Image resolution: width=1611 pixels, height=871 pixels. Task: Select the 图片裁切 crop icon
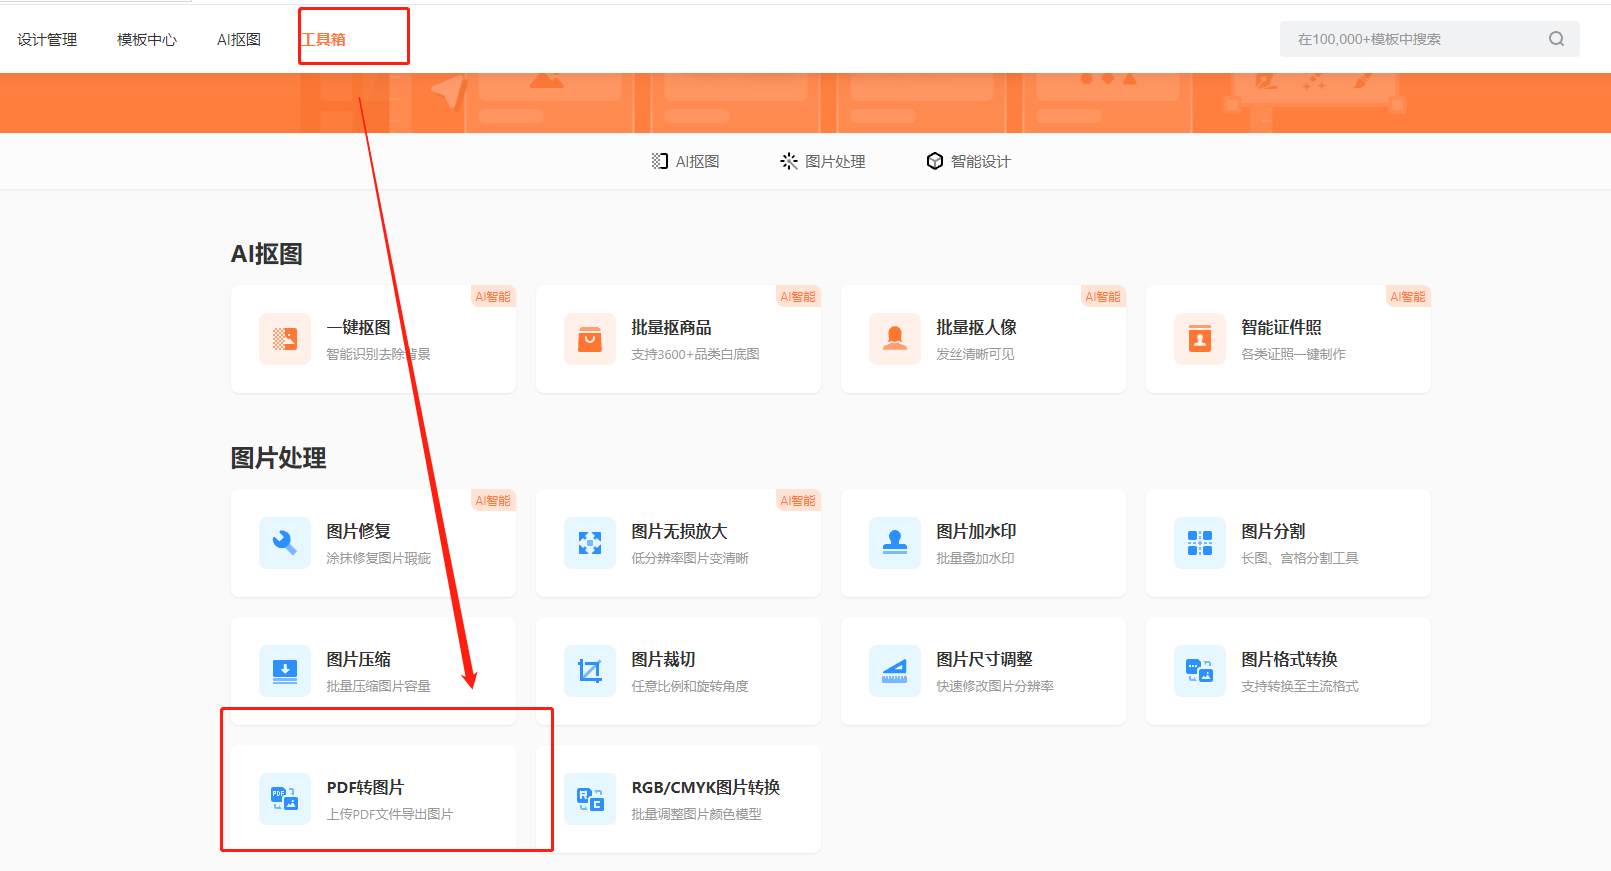590,671
